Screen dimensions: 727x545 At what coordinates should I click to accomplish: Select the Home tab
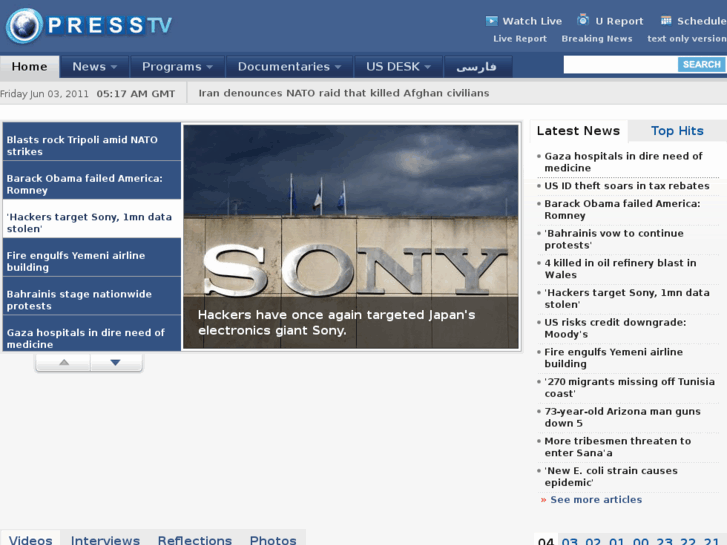point(30,67)
